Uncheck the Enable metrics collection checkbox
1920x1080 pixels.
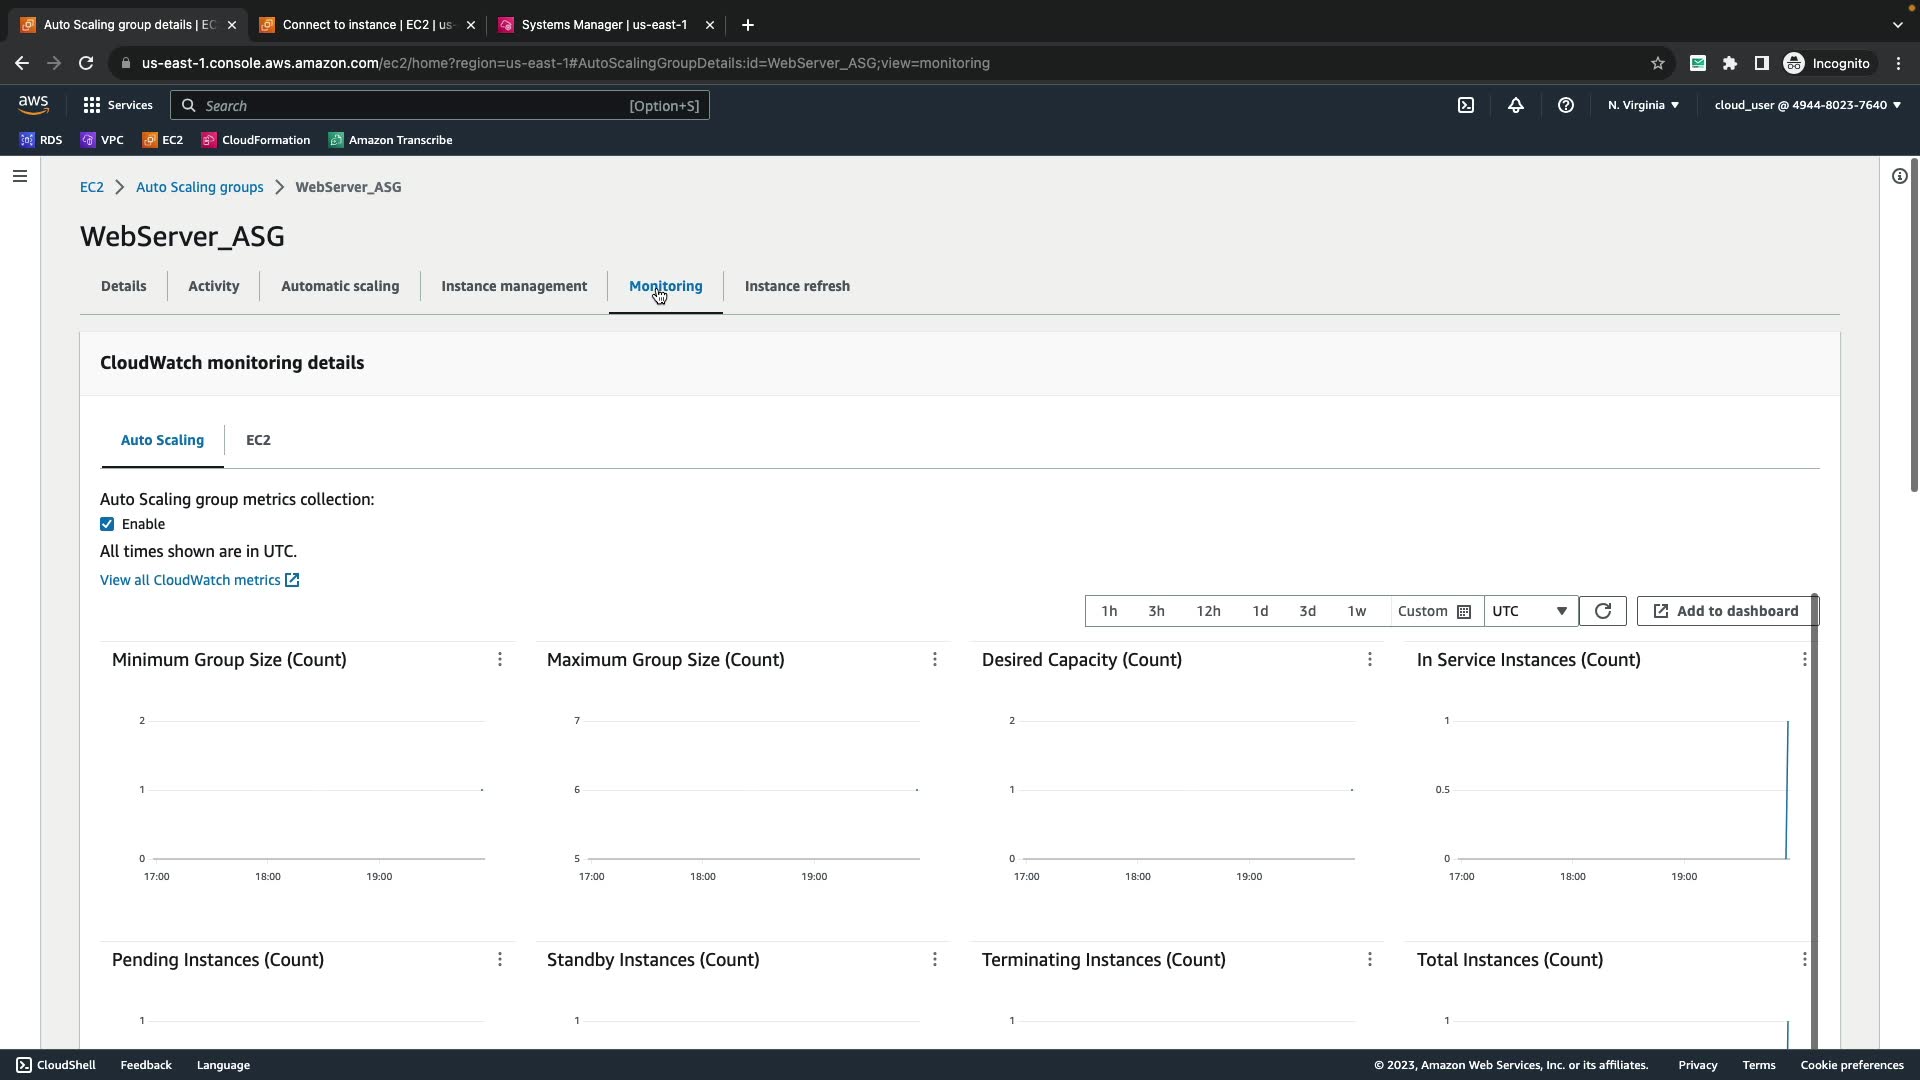click(x=107, y=524)
